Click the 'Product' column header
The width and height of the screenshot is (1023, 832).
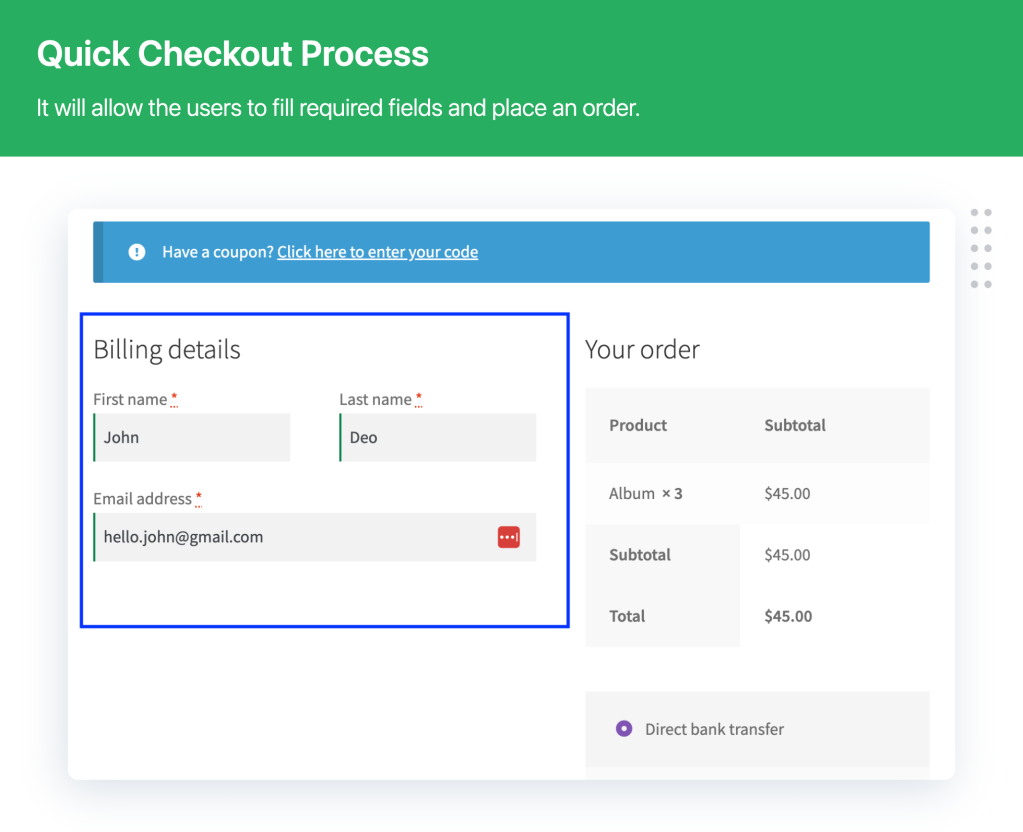click(x=638, y=425)
